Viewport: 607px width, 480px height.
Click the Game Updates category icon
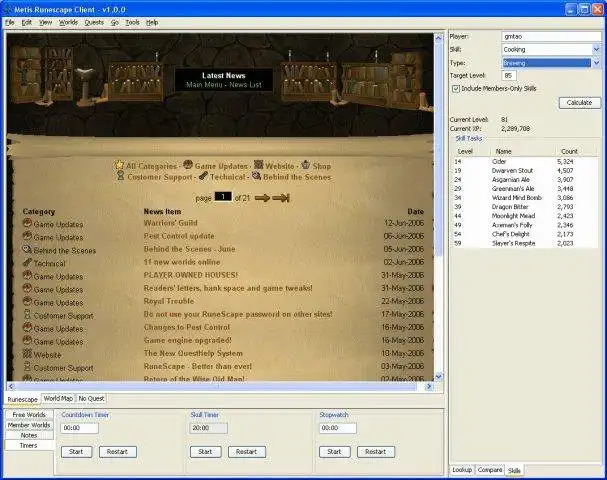(x=188, y=165)
